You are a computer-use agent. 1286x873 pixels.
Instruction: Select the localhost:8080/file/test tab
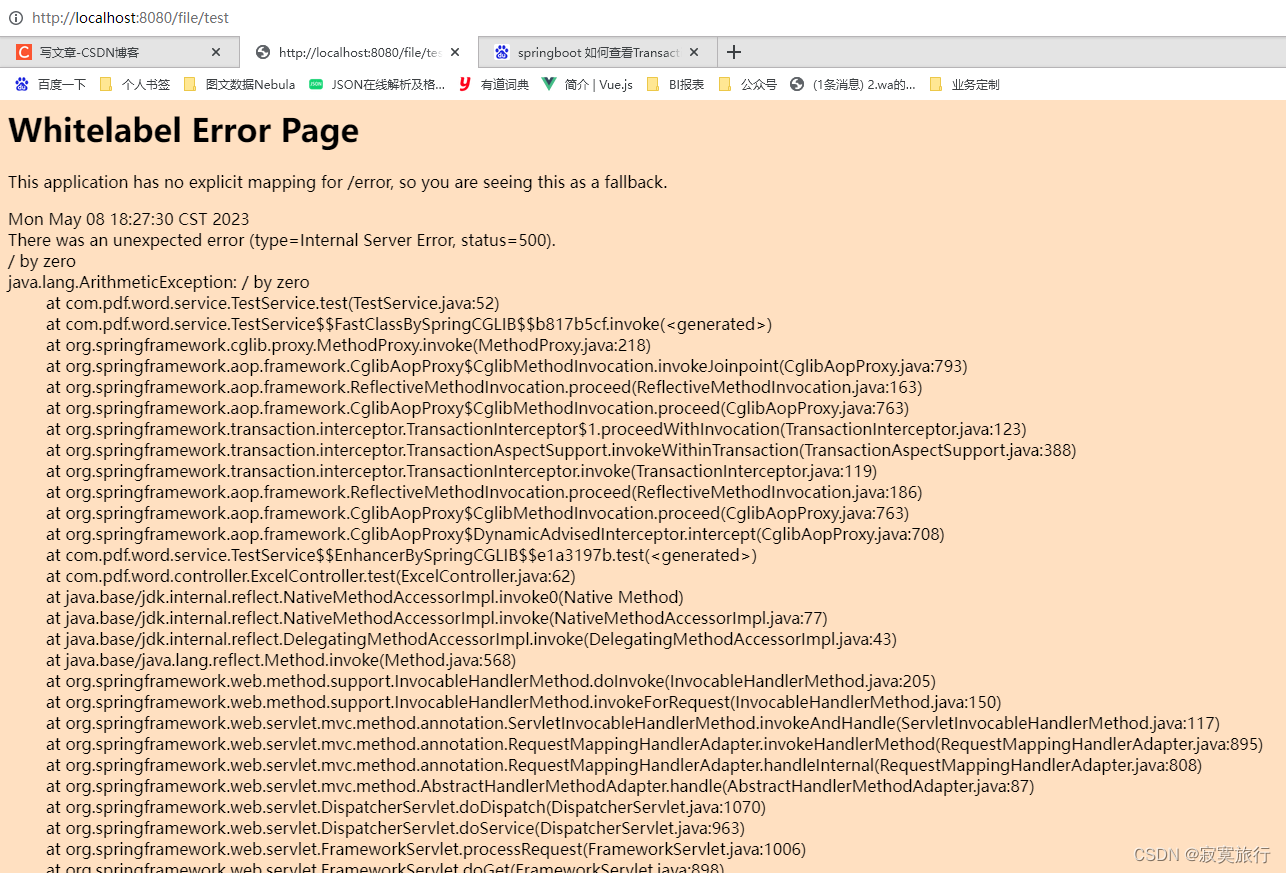pyautogui.click(x=359, y=52)
